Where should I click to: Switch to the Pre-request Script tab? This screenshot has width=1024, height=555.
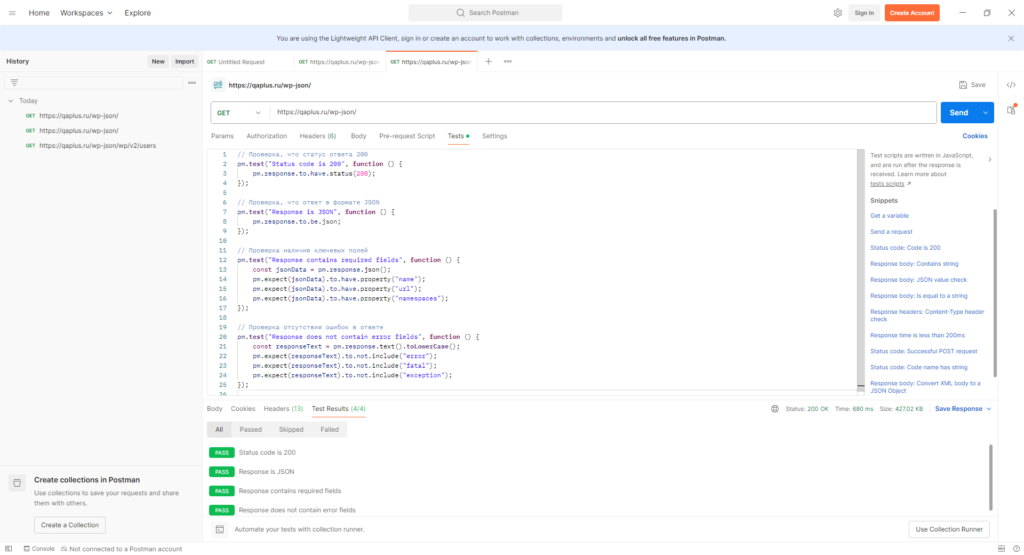(406, 136)
